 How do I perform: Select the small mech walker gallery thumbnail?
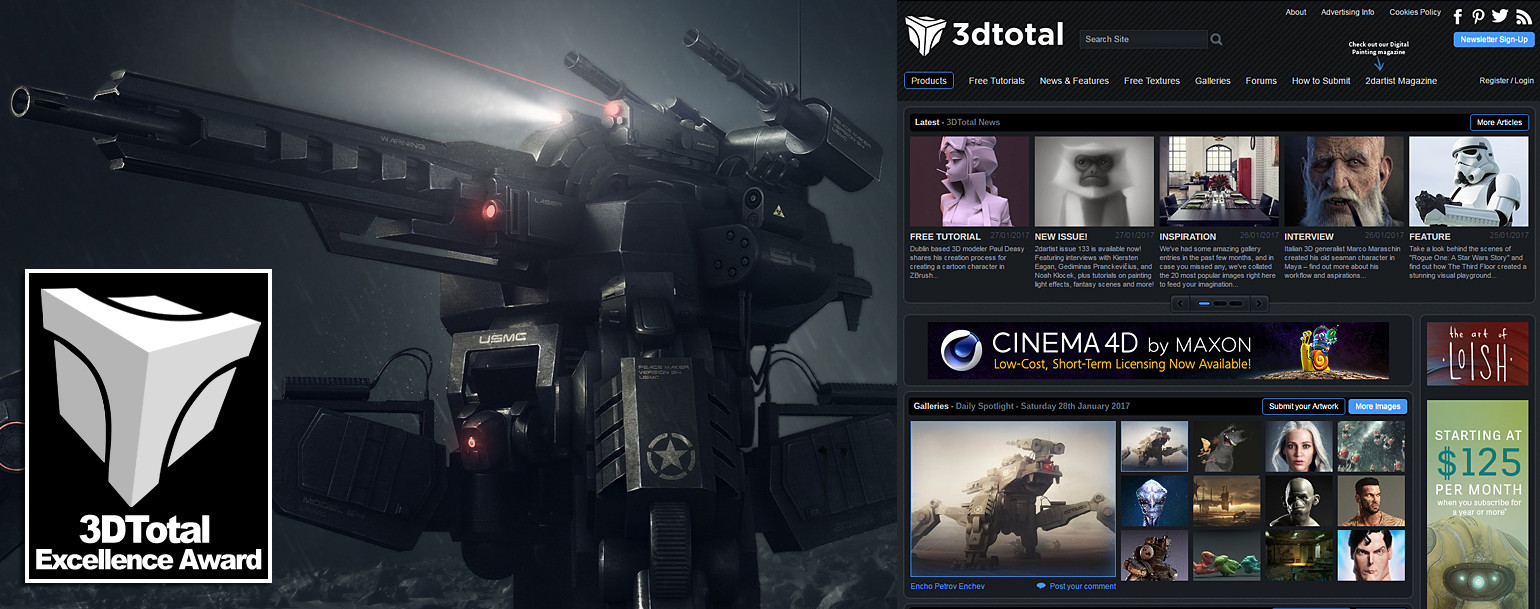(x=1154, y=446)
